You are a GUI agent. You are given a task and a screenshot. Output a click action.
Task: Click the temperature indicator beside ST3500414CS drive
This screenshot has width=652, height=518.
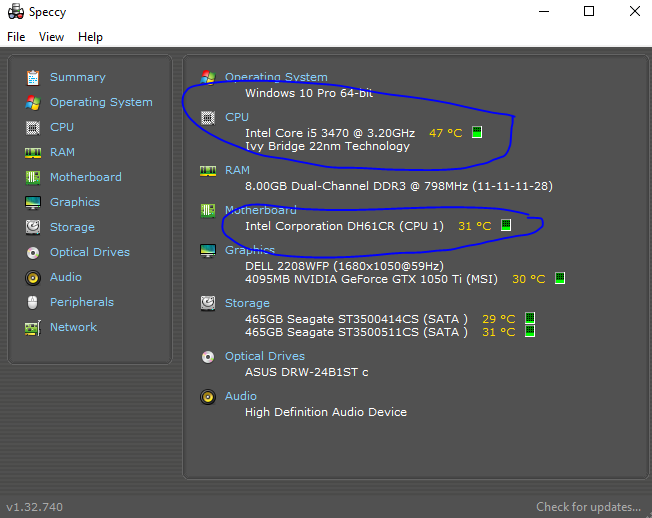click(530, 318)
